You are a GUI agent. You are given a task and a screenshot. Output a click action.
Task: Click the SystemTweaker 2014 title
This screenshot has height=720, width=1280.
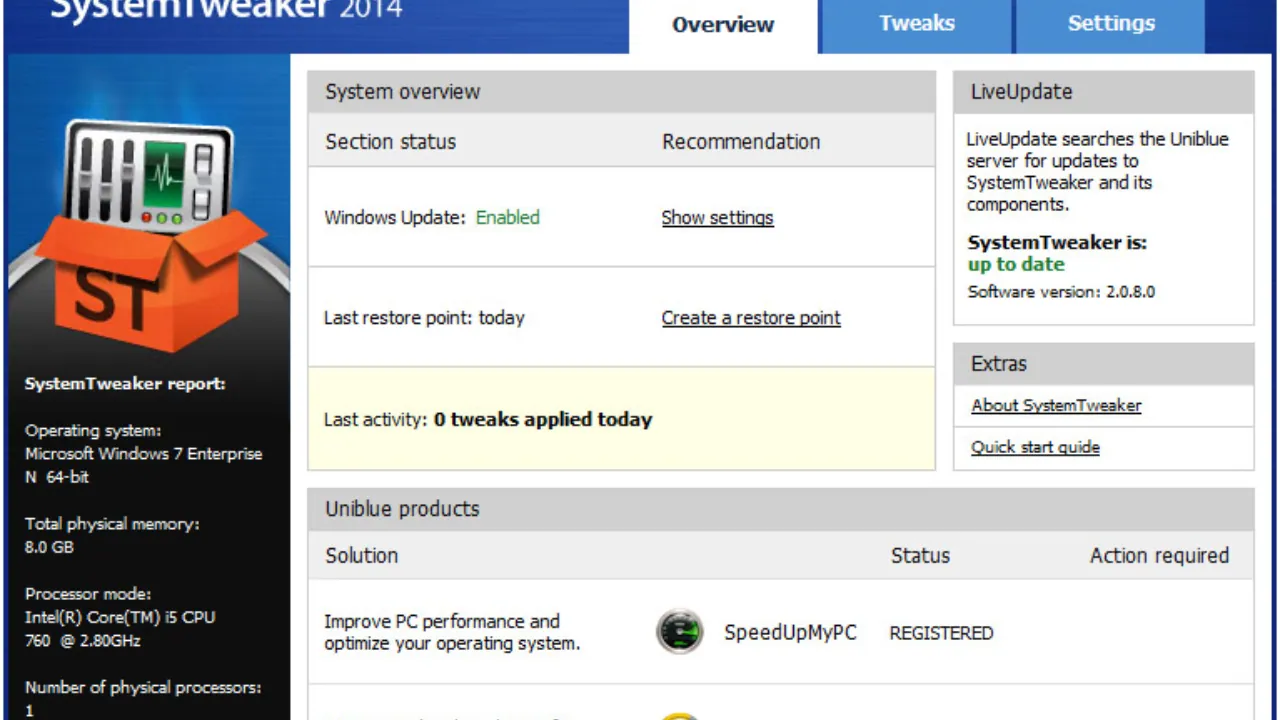tap(226, 10)
